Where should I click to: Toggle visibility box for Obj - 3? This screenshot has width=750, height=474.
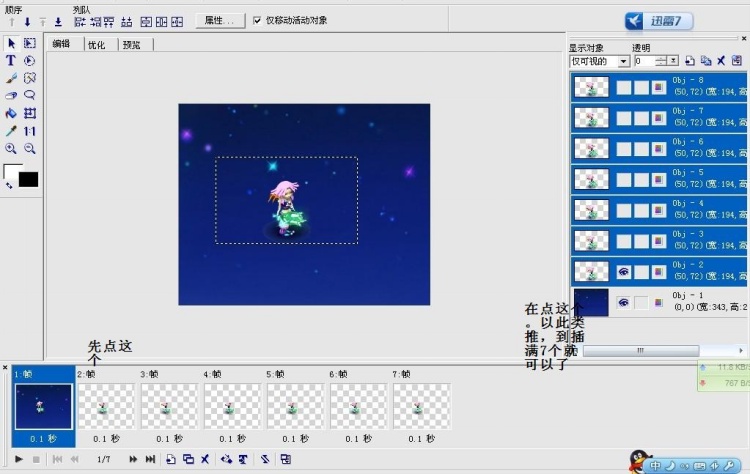coord(623,241)
